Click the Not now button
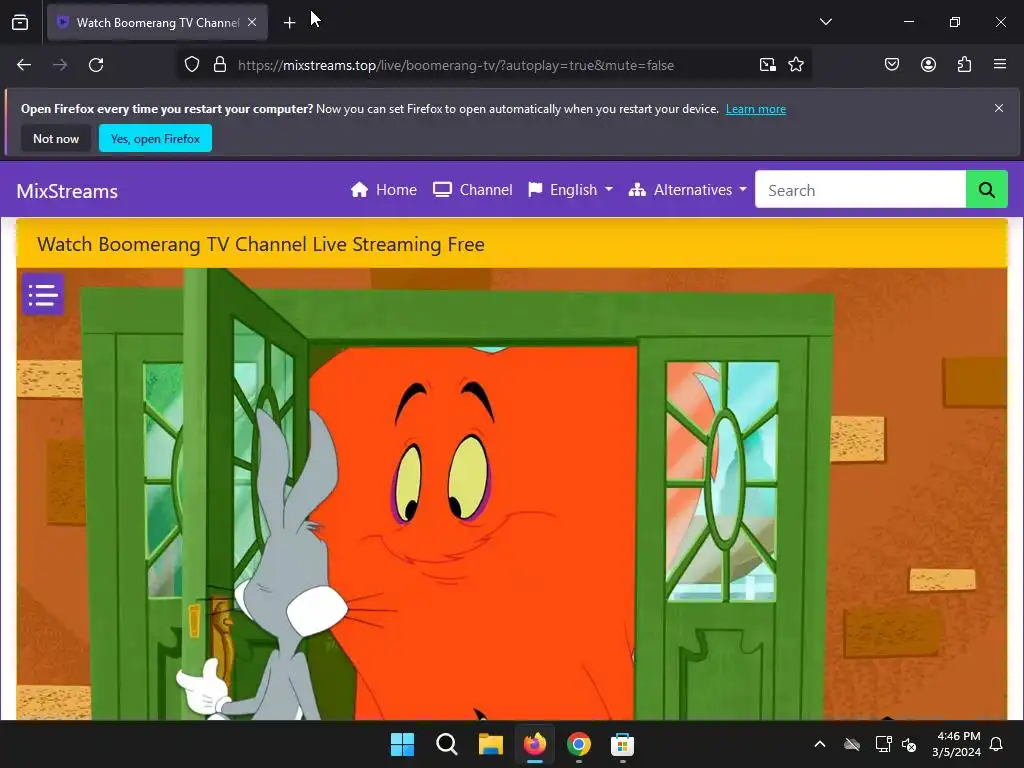Screen dimensions: 1024x768 (x=56, y=138)
